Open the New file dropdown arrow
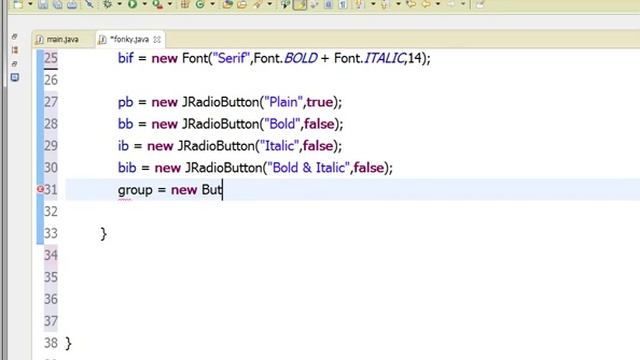The width and height of the screenshot is (640, 360). click(x=30, y=4)
